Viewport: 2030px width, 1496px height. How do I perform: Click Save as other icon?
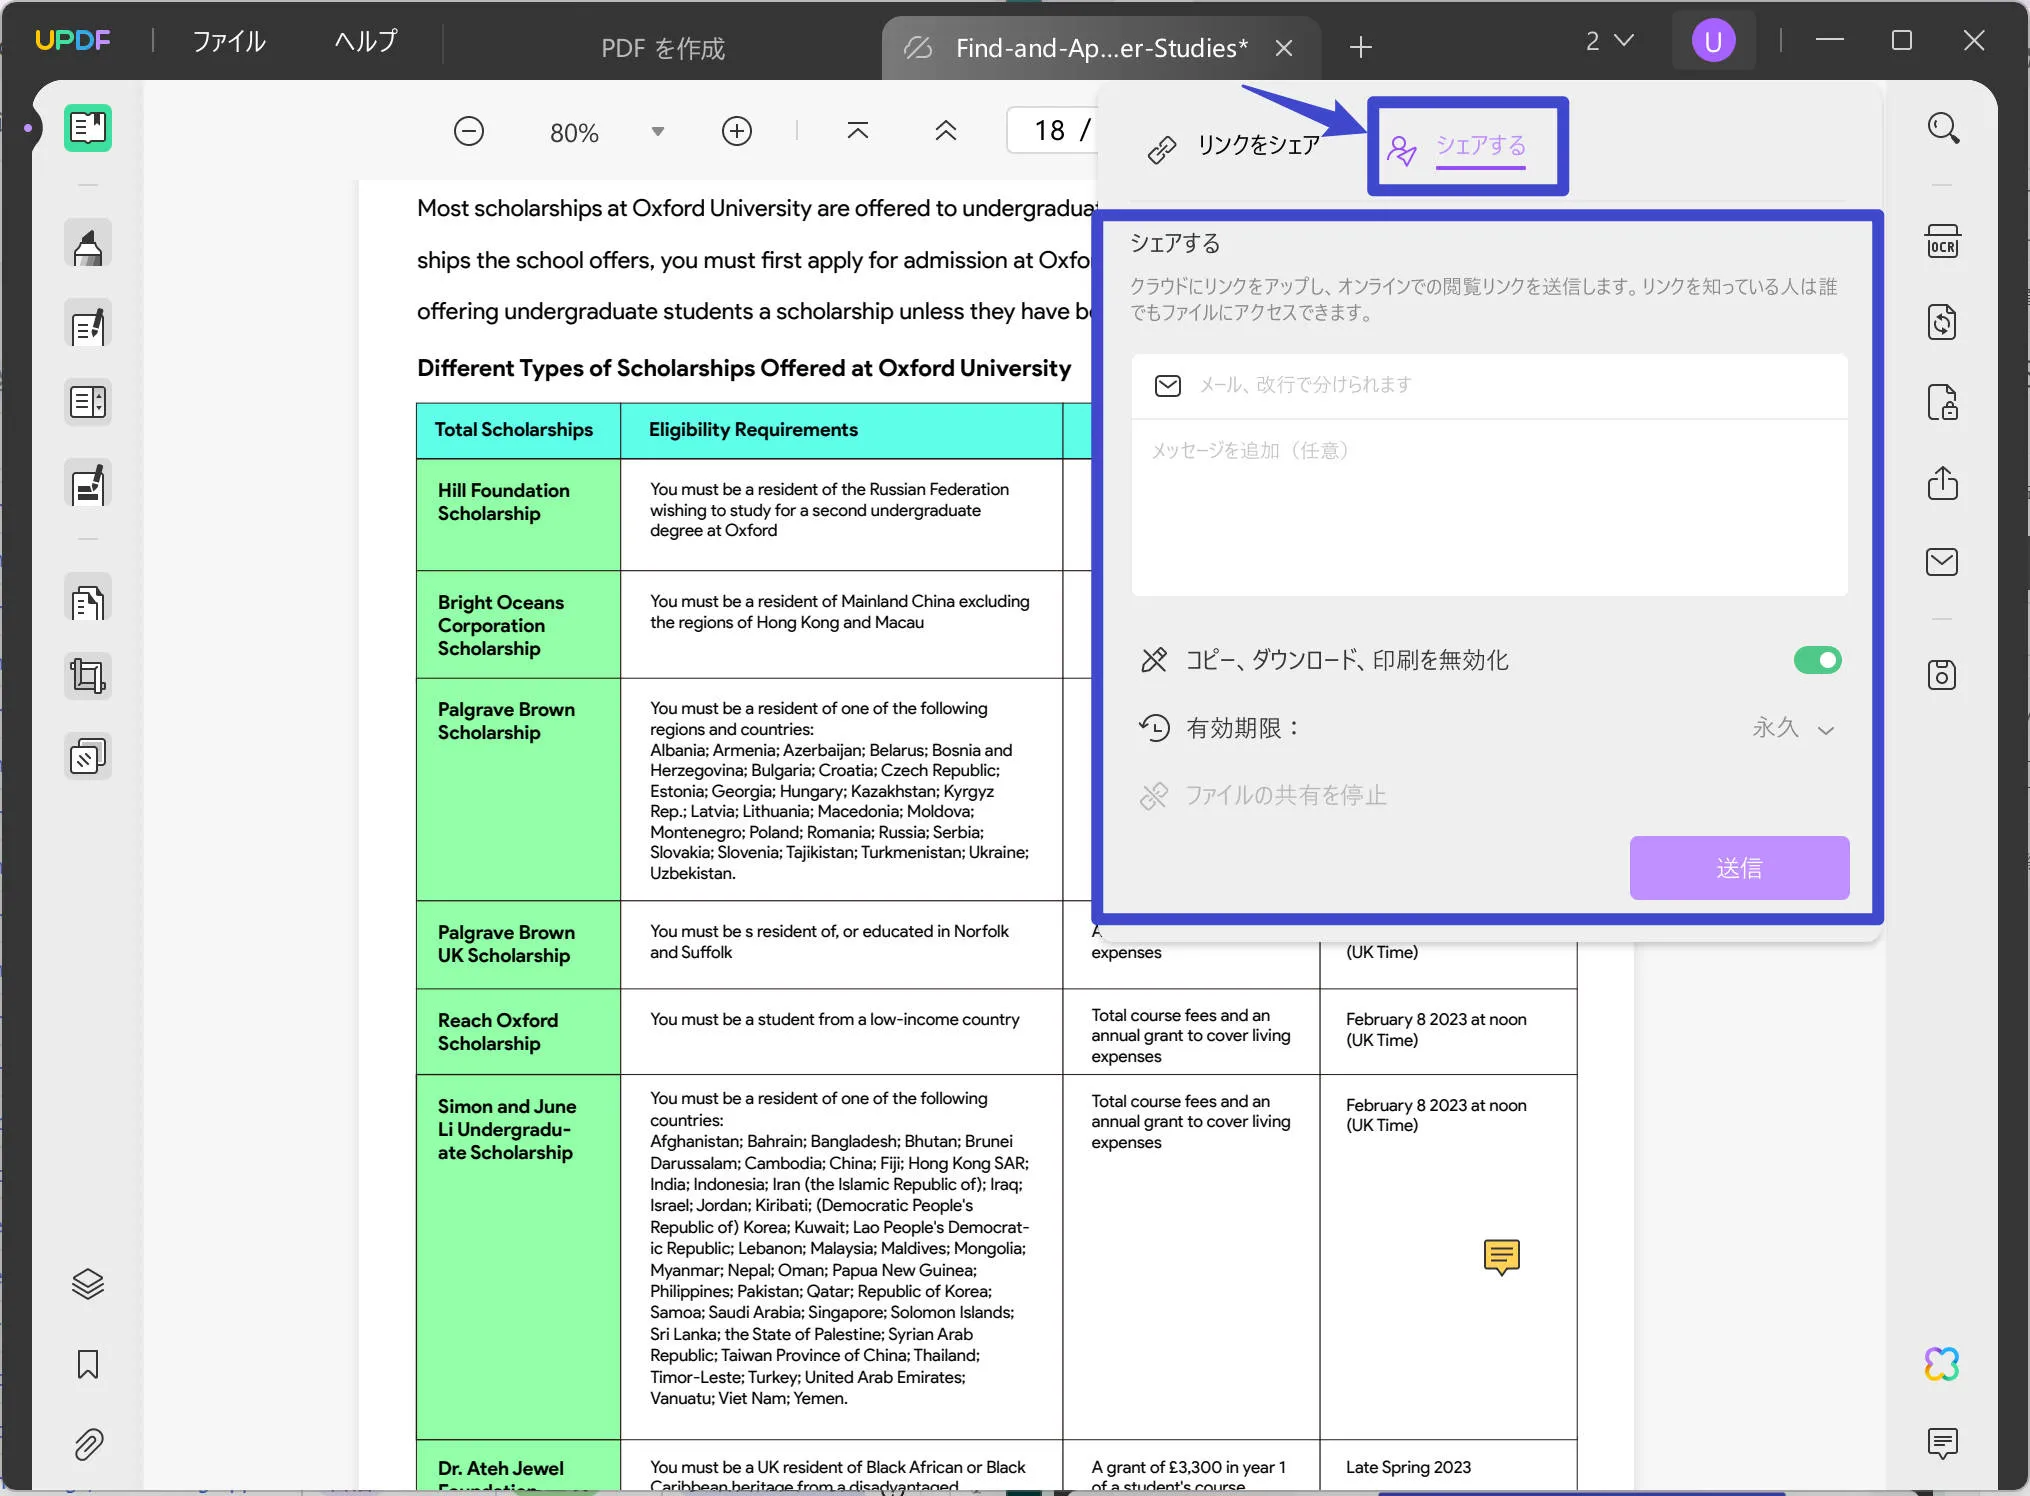(1943, 675)
